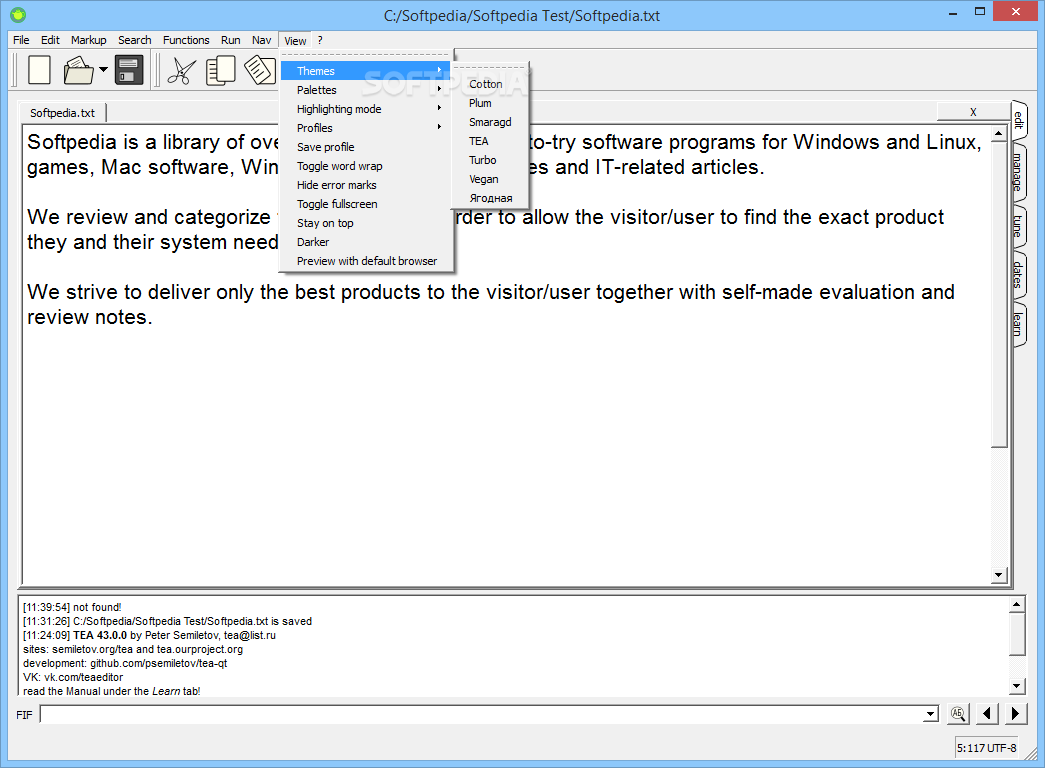Expand the Highlighting mode submenu
1045x768 pixels.
tap(365, 109)
